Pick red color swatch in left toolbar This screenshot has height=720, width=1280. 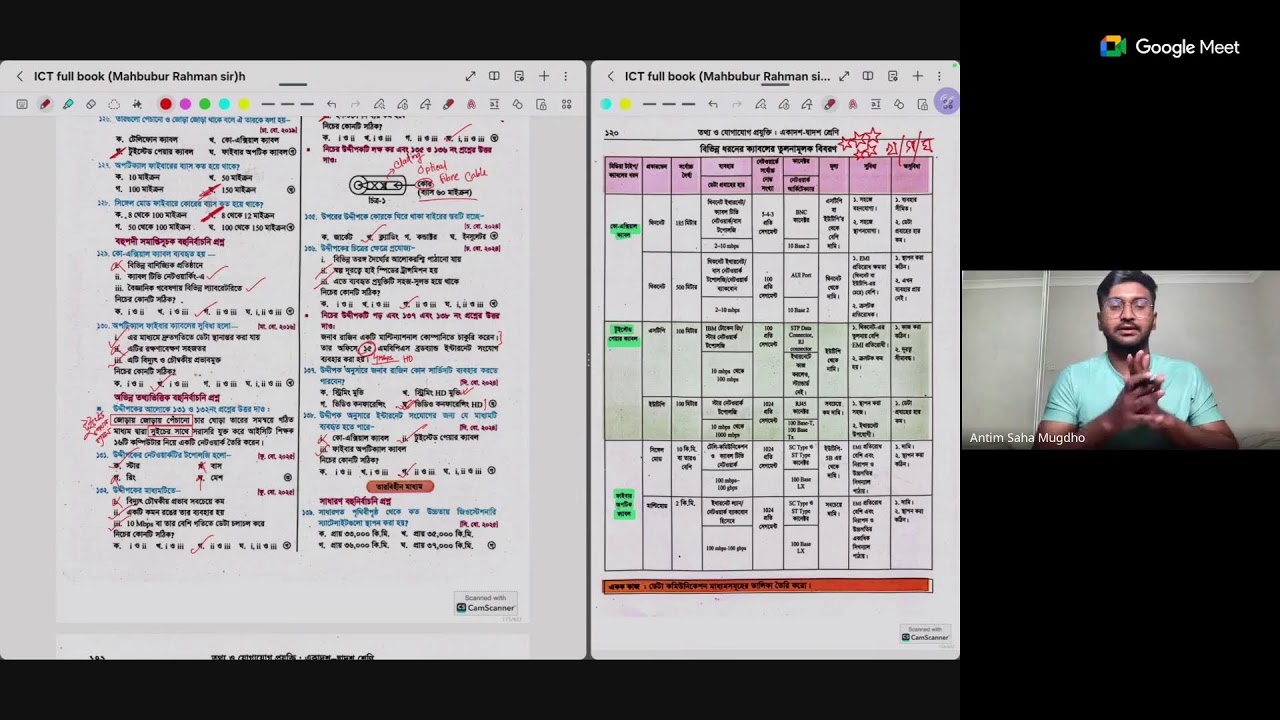pos(166,104)
